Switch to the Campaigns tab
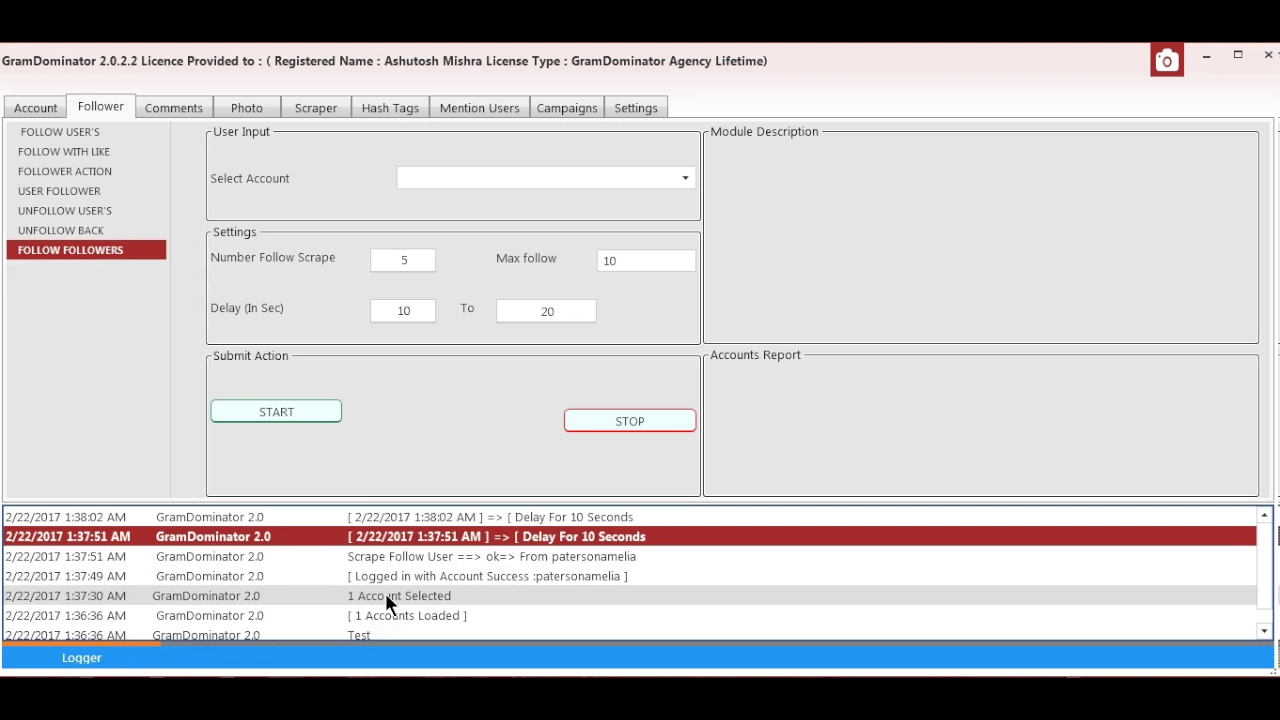The width and height of the screenshot is (1280, 720). coord(567,108)
